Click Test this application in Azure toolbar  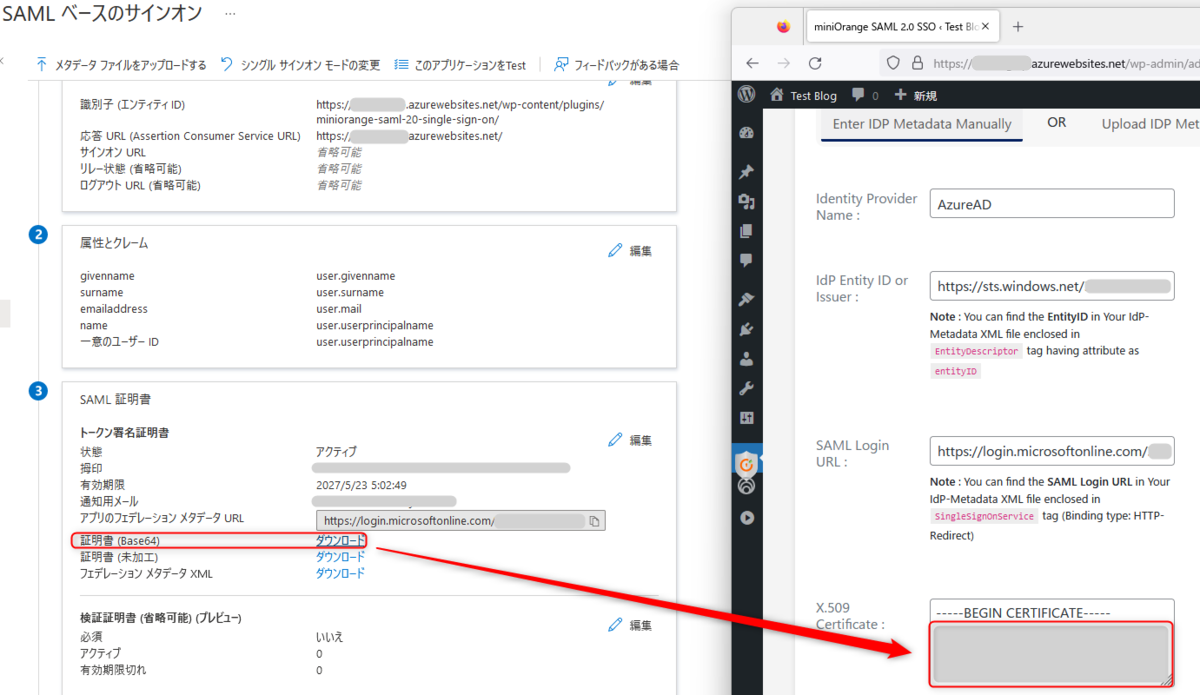point(460,65)
